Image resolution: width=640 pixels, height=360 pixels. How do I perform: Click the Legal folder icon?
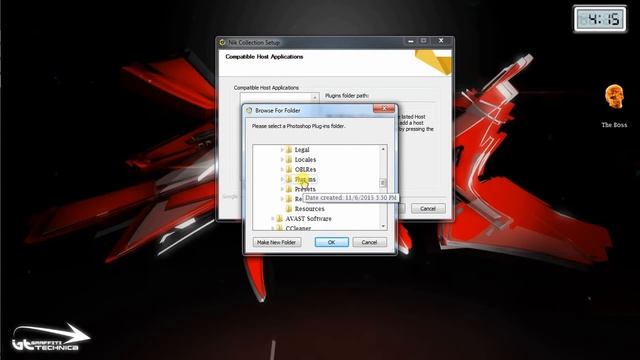[x=289, y=149]
